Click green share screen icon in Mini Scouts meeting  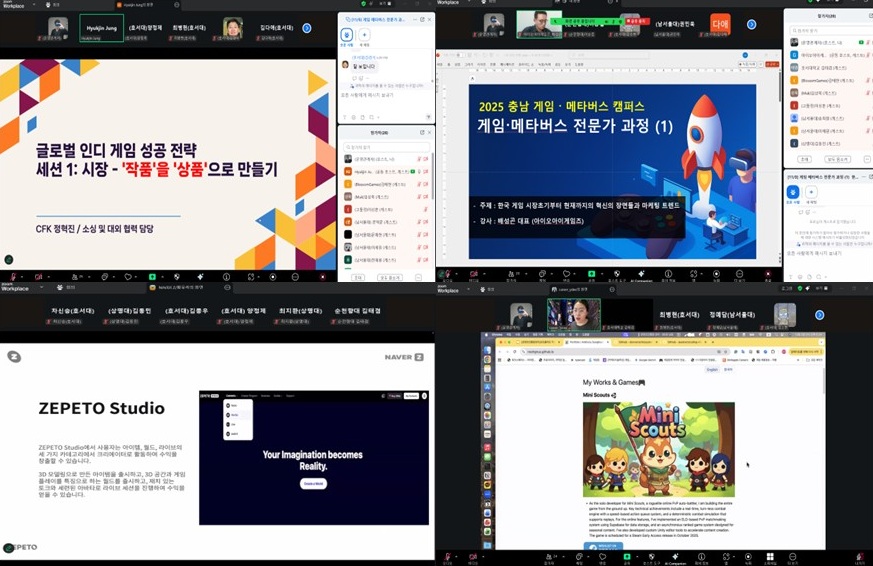[x=627, y=557]
